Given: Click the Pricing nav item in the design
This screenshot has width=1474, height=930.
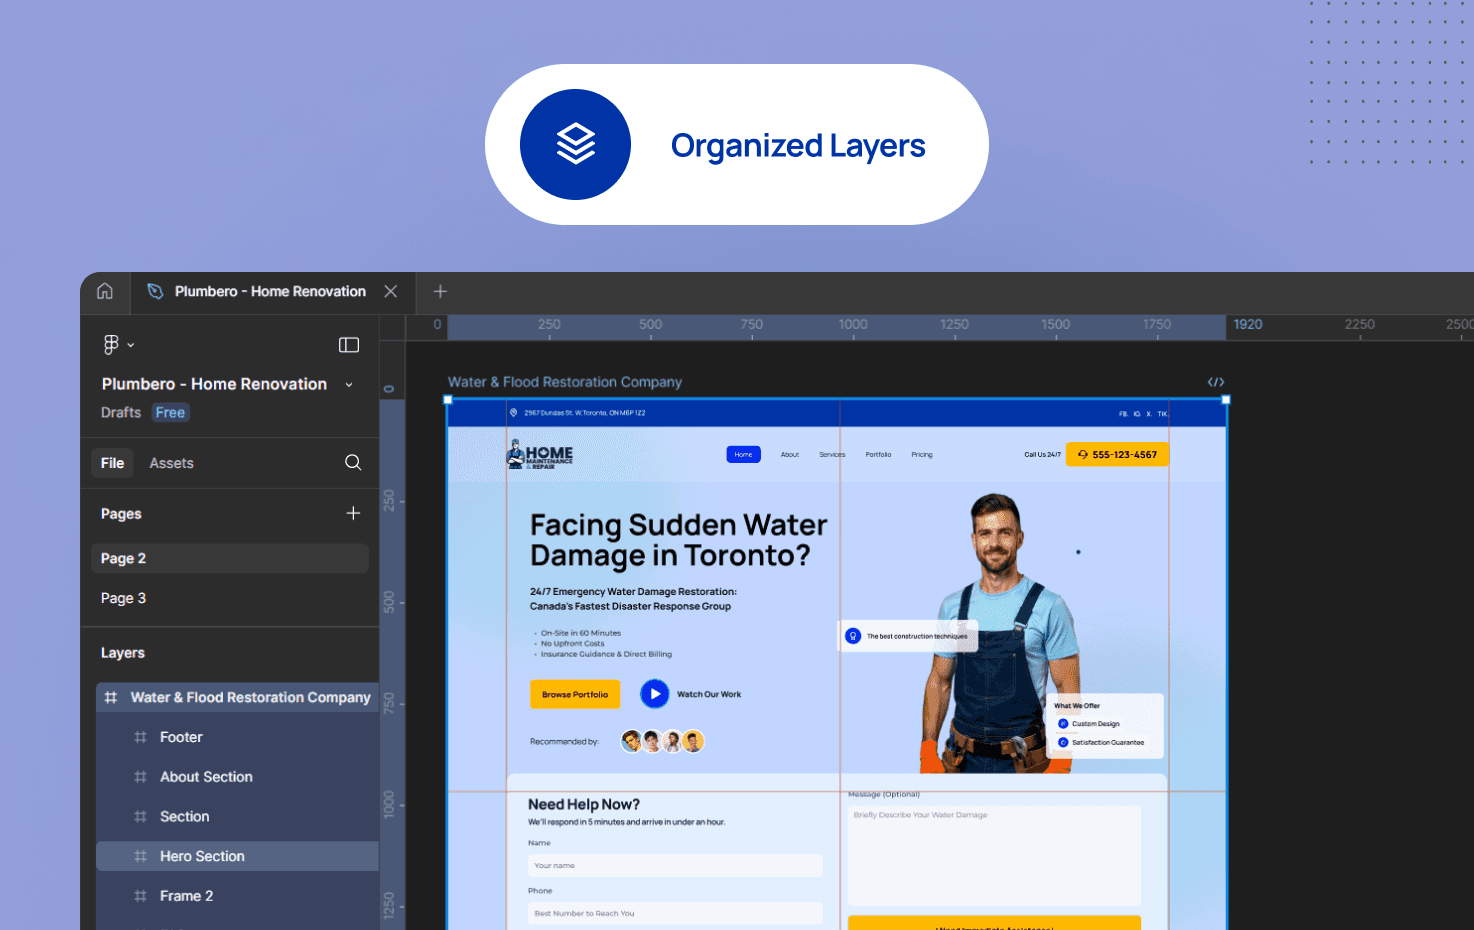Looking at the screenshot, I should pyautogui.click(x=922, y=455).
